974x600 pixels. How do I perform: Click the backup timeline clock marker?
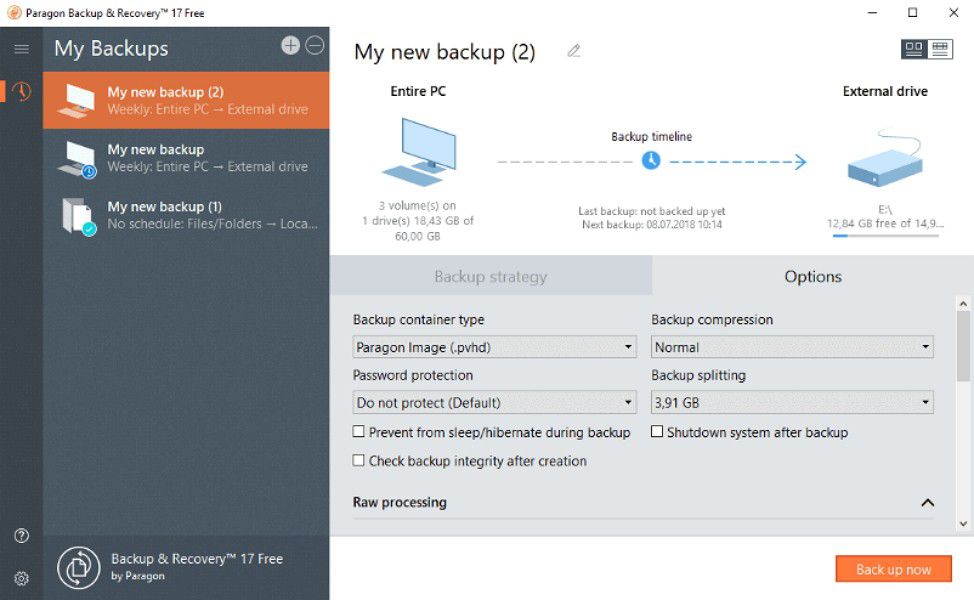click(x=650, y=161)
